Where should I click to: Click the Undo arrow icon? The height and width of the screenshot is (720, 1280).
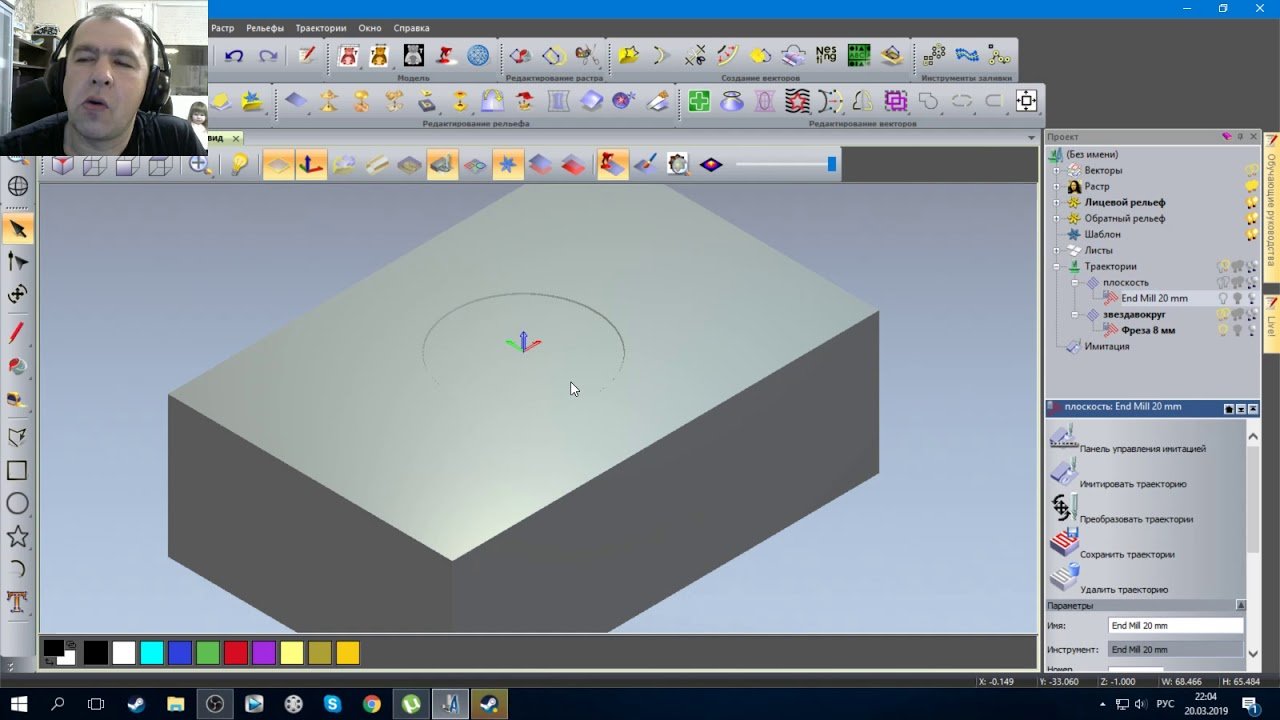click(234, 56)
